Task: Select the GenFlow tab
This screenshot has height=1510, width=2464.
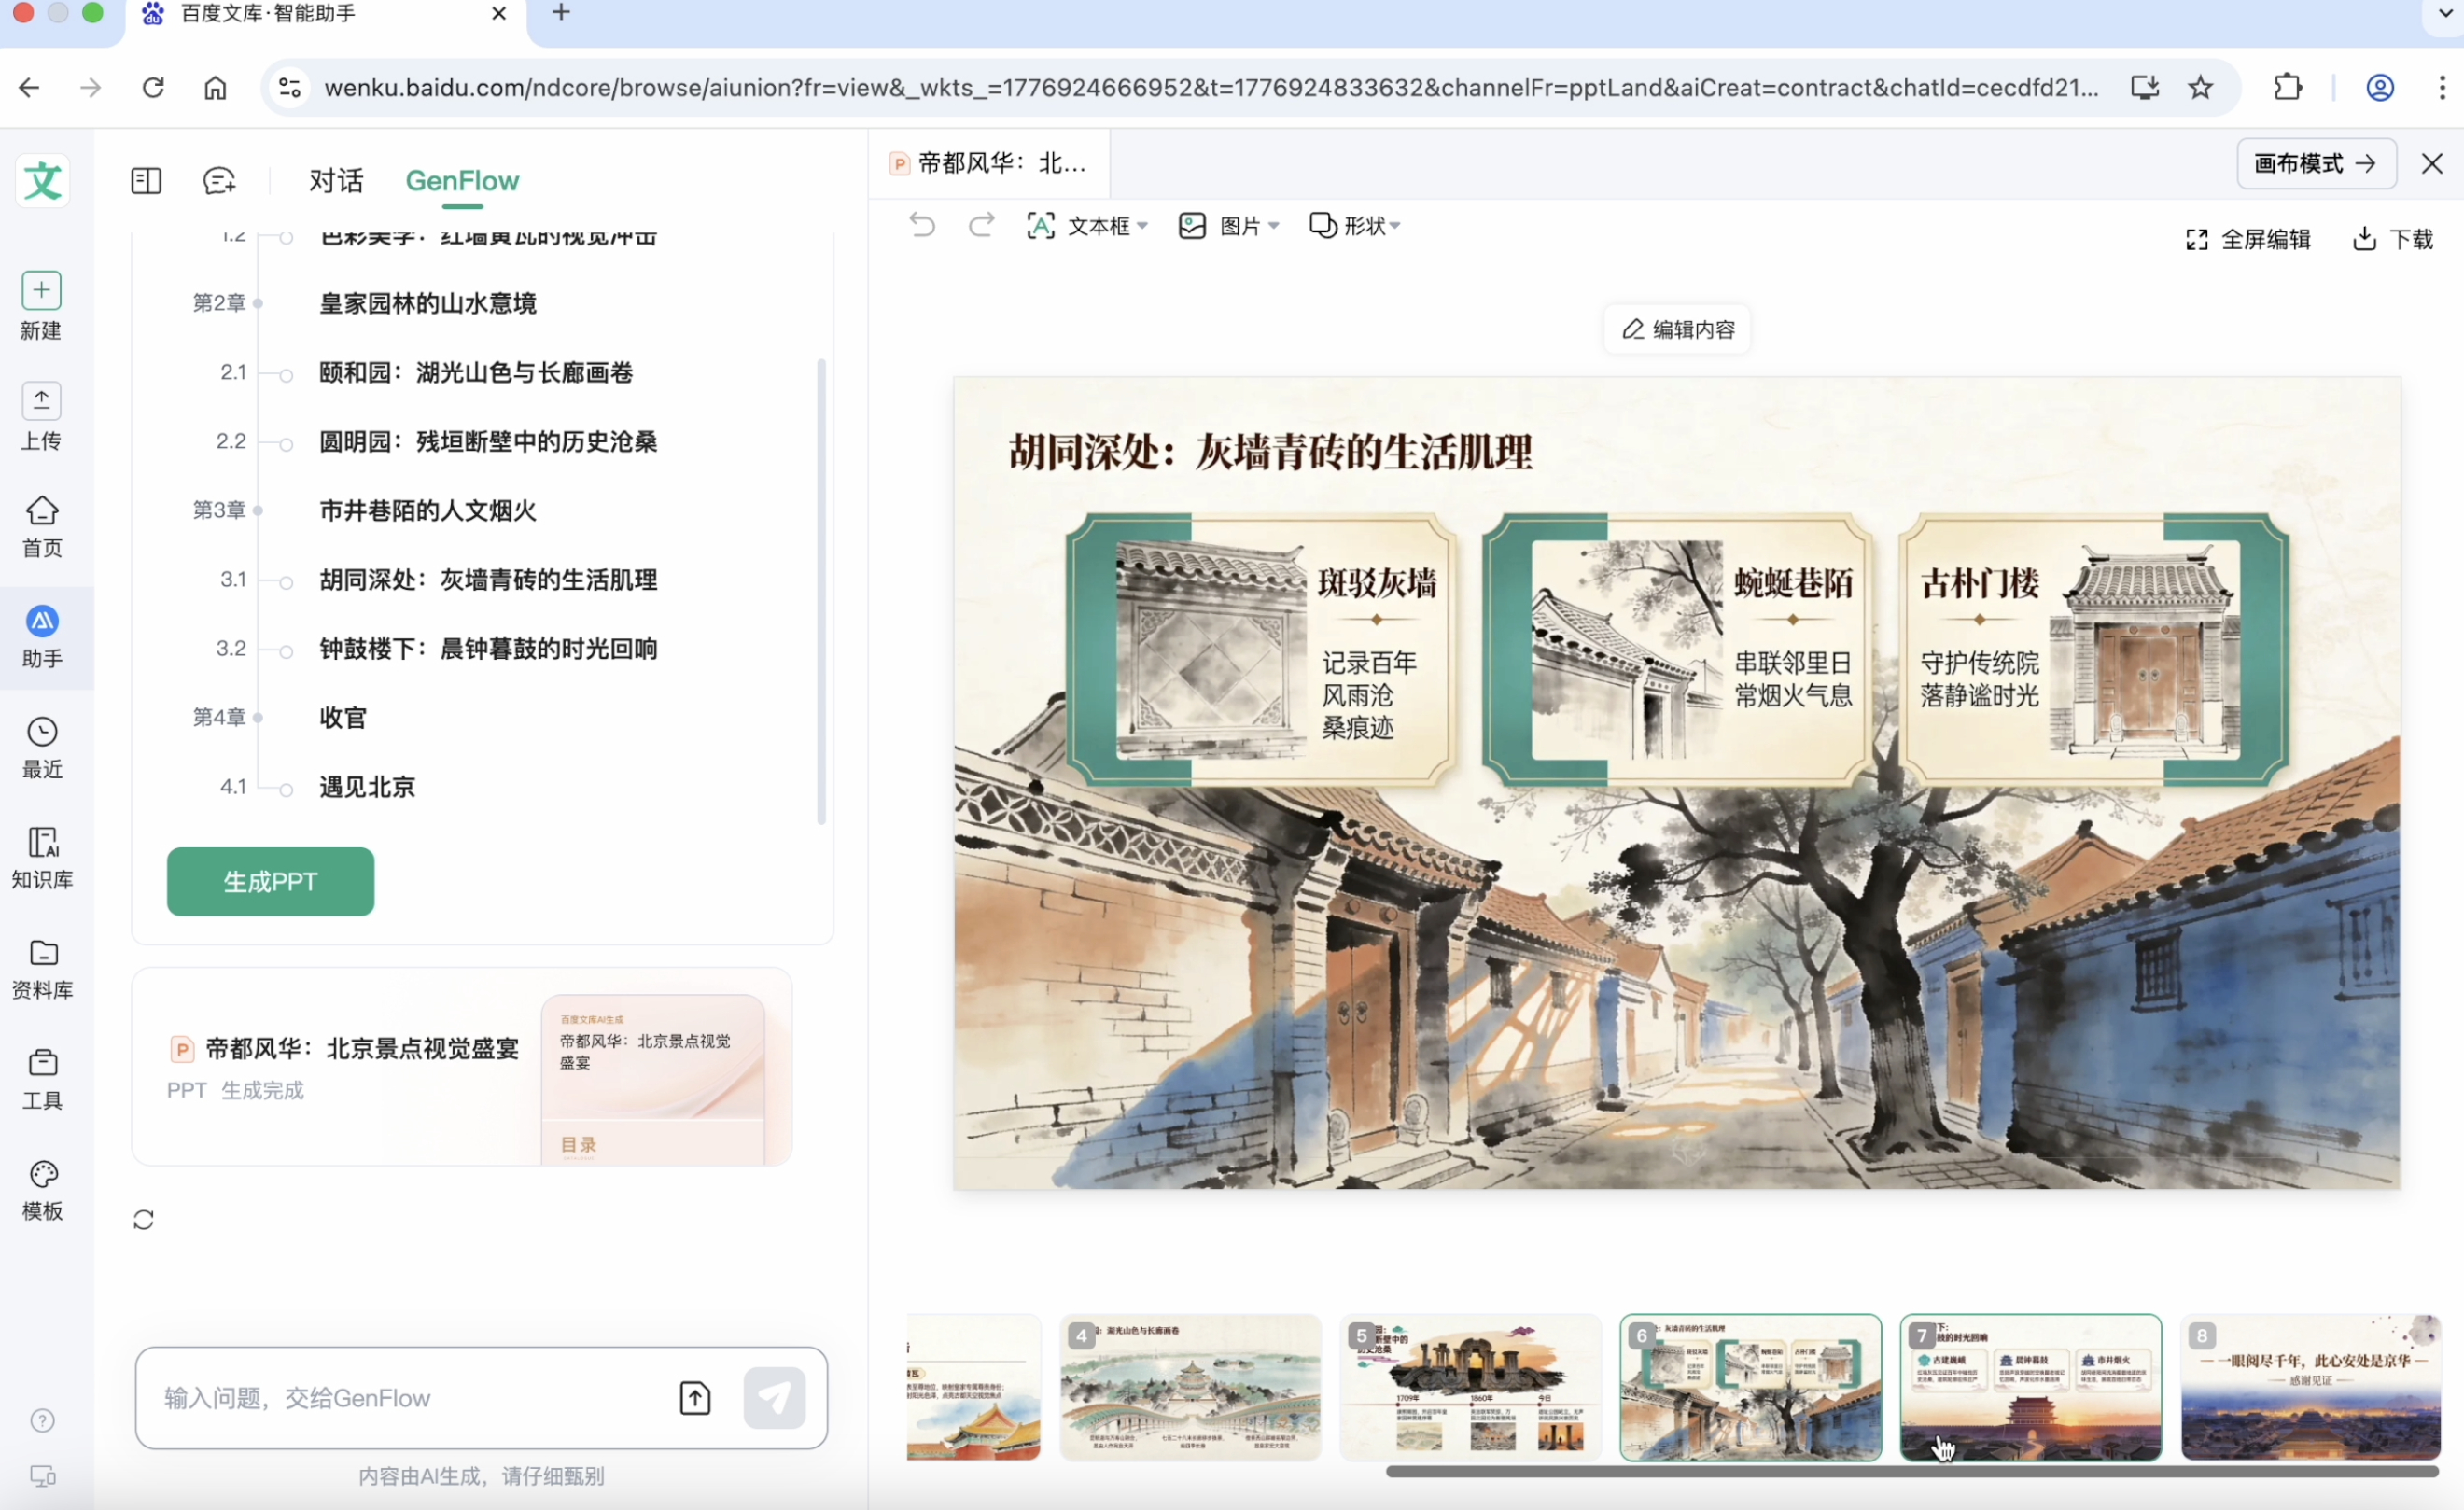Action: pyautogui.click(x=462, y=181)
